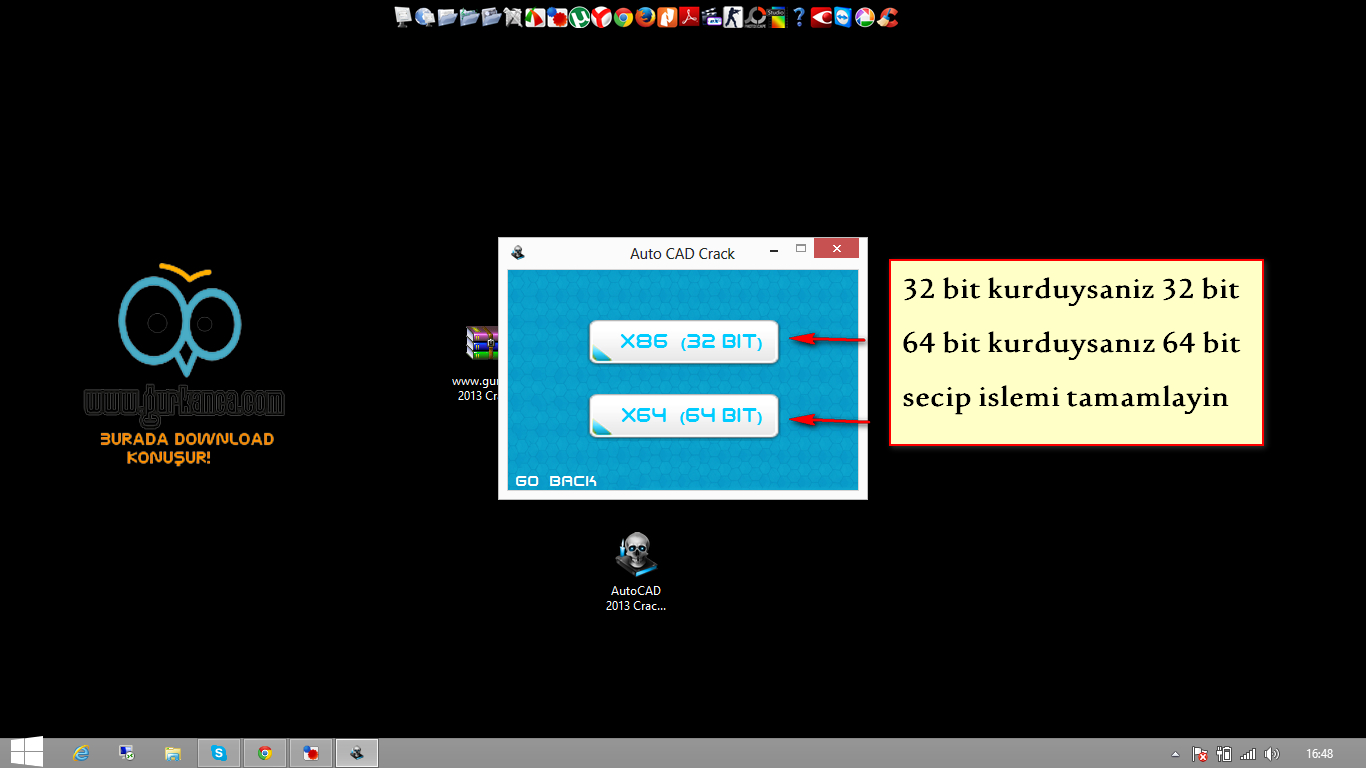Launch Google Chrome from the top dock
Image resolution: width=1366 pixels, height=768 pixels.
point(623,17)
